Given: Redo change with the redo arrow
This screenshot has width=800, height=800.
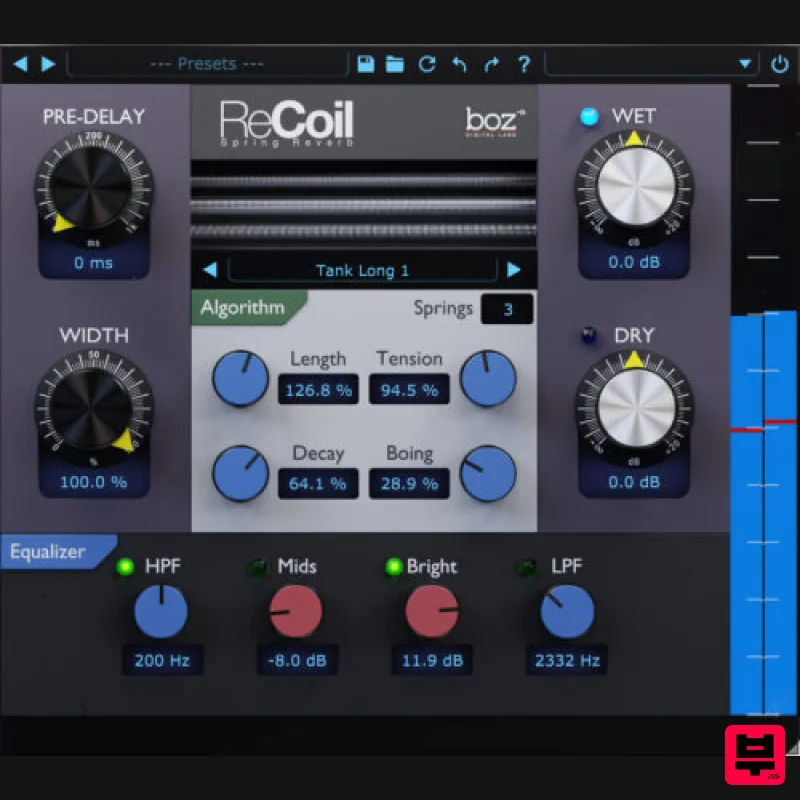Looking at the screenshot, I should click(x=491, y=64).
